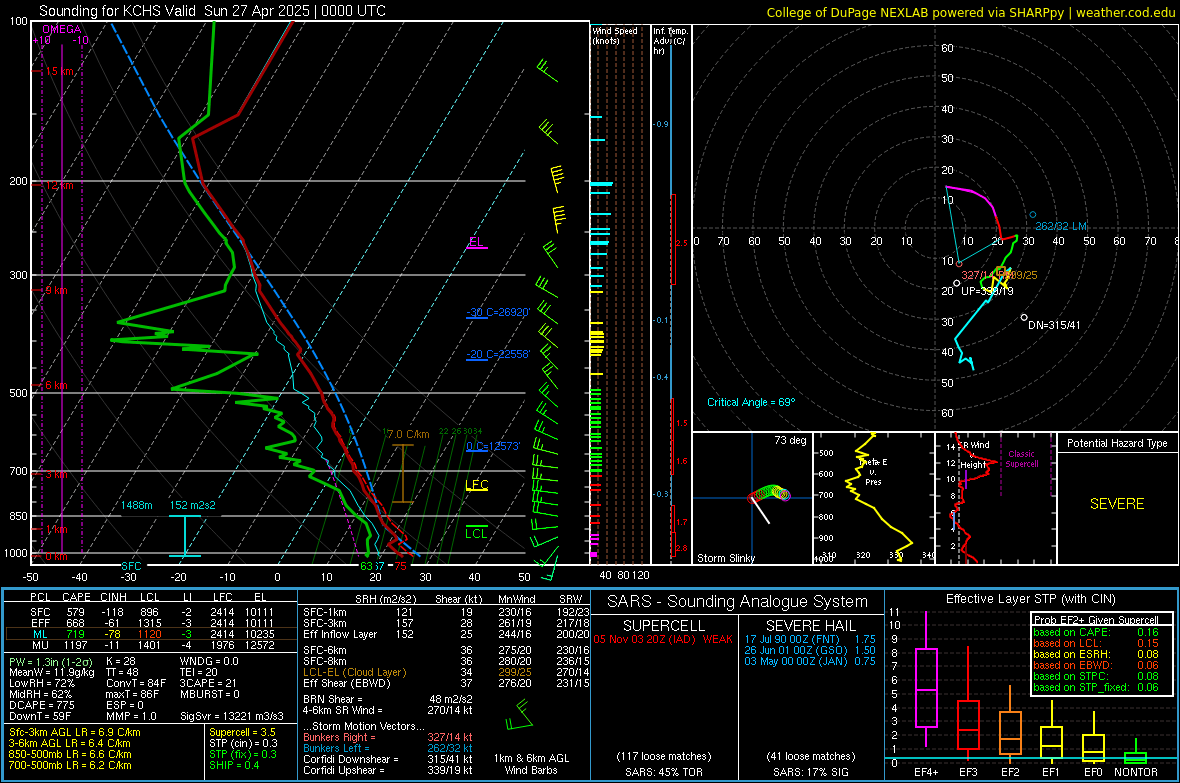
Task: Click the '1km & 6km AGL Wind Barbs' caption
Action: [531, 764]
